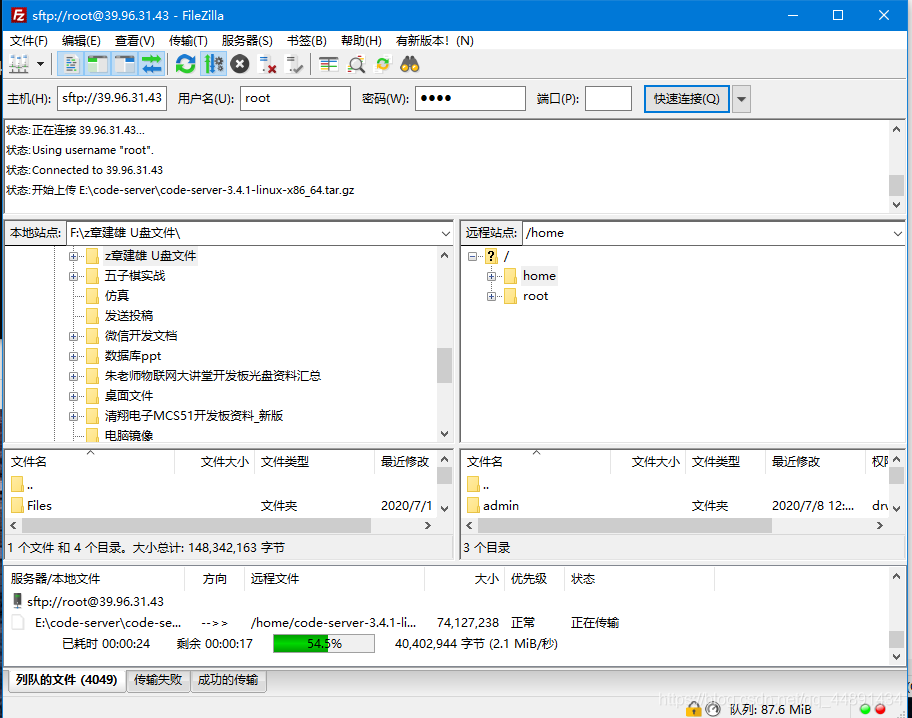Click the refresh file lists icon
The width and height of the screenshot is (912, 718).
pyautogui.click(x=186, y=64)
